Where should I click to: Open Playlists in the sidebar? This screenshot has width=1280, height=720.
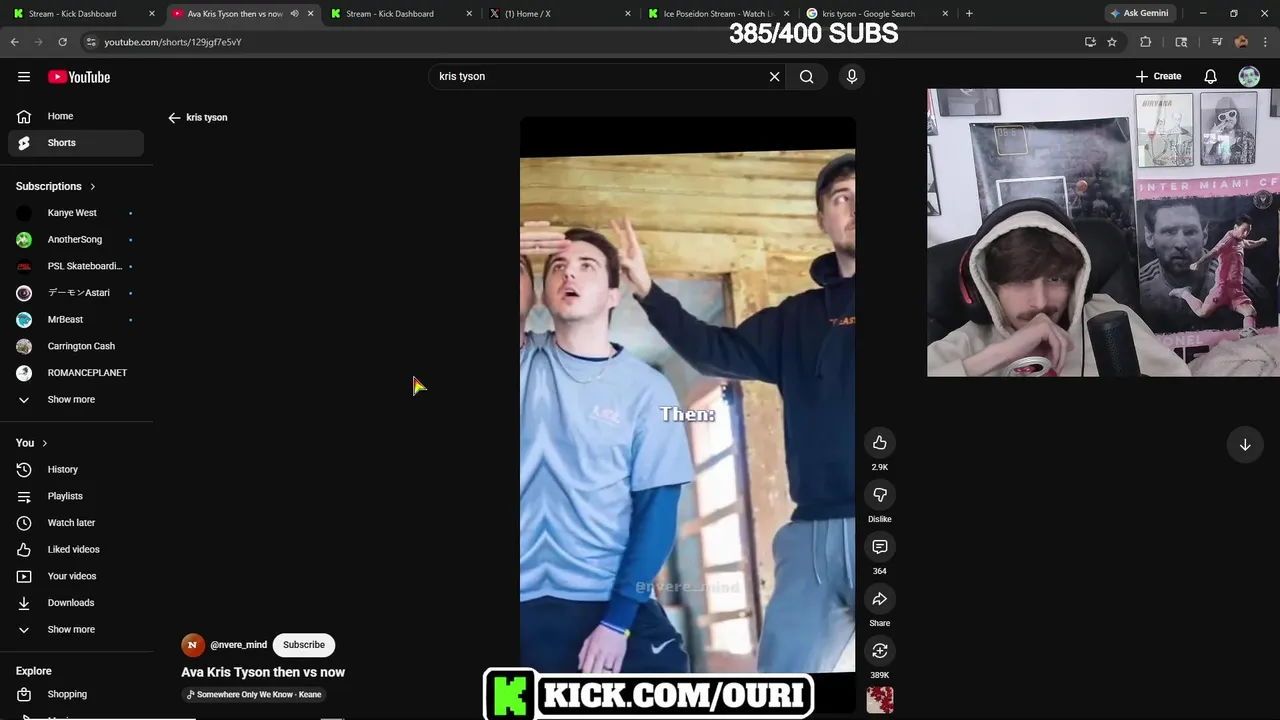click(x=76, y=496)
